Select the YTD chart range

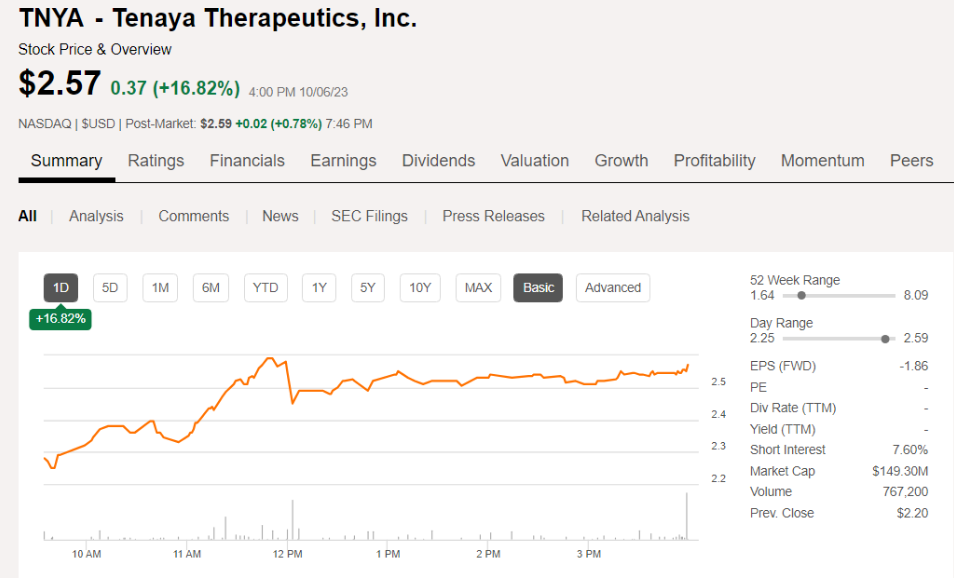click(x=265, y=288)
